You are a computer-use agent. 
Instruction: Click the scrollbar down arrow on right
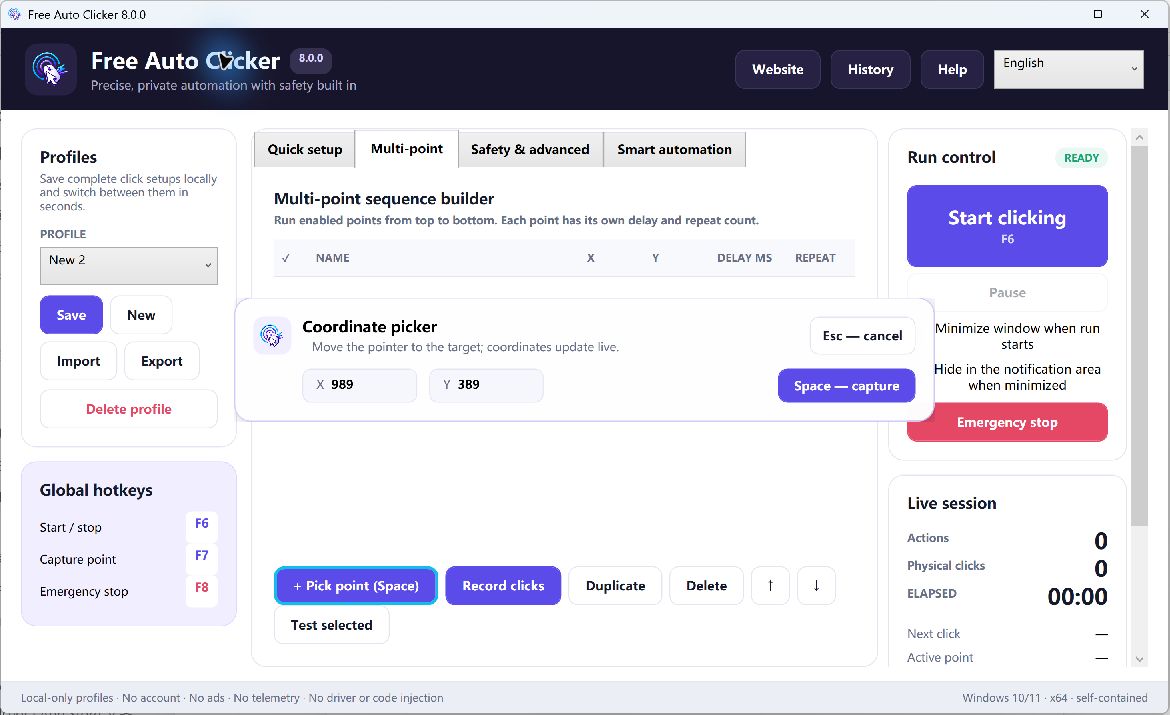pyautogui.click(x=1139, y=659)
